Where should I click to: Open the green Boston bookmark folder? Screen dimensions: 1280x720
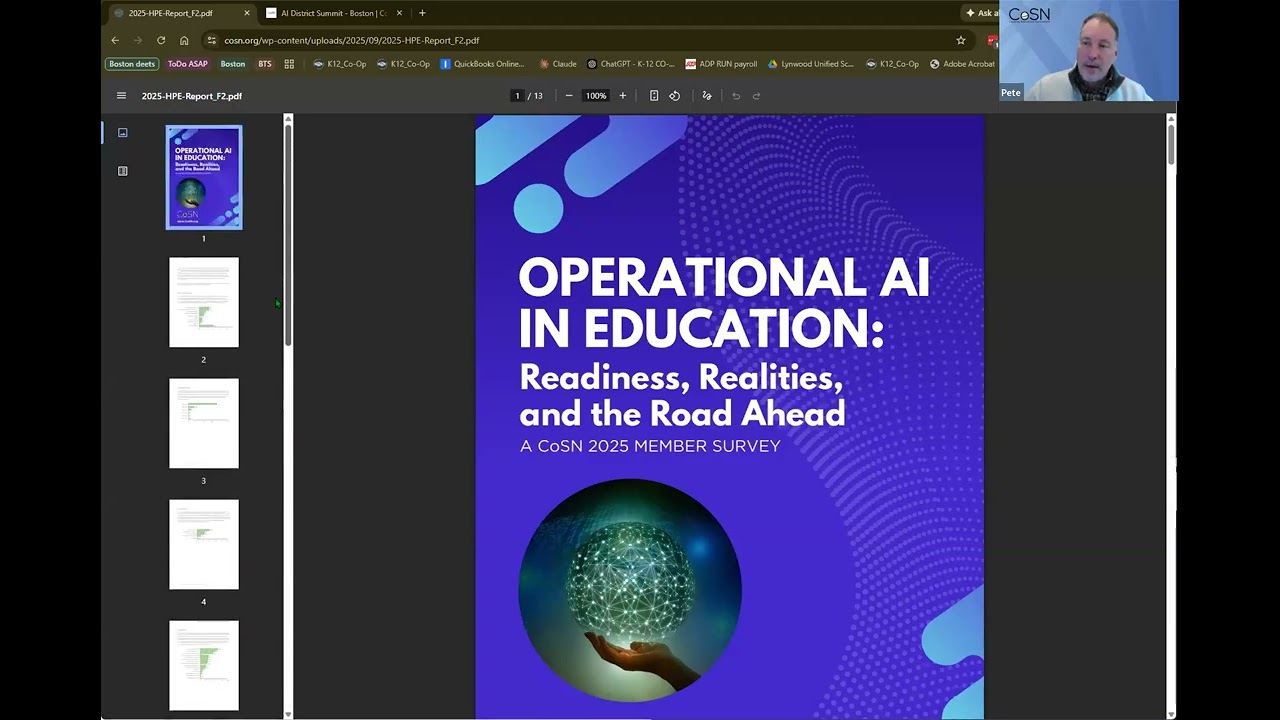coord(233,64)
